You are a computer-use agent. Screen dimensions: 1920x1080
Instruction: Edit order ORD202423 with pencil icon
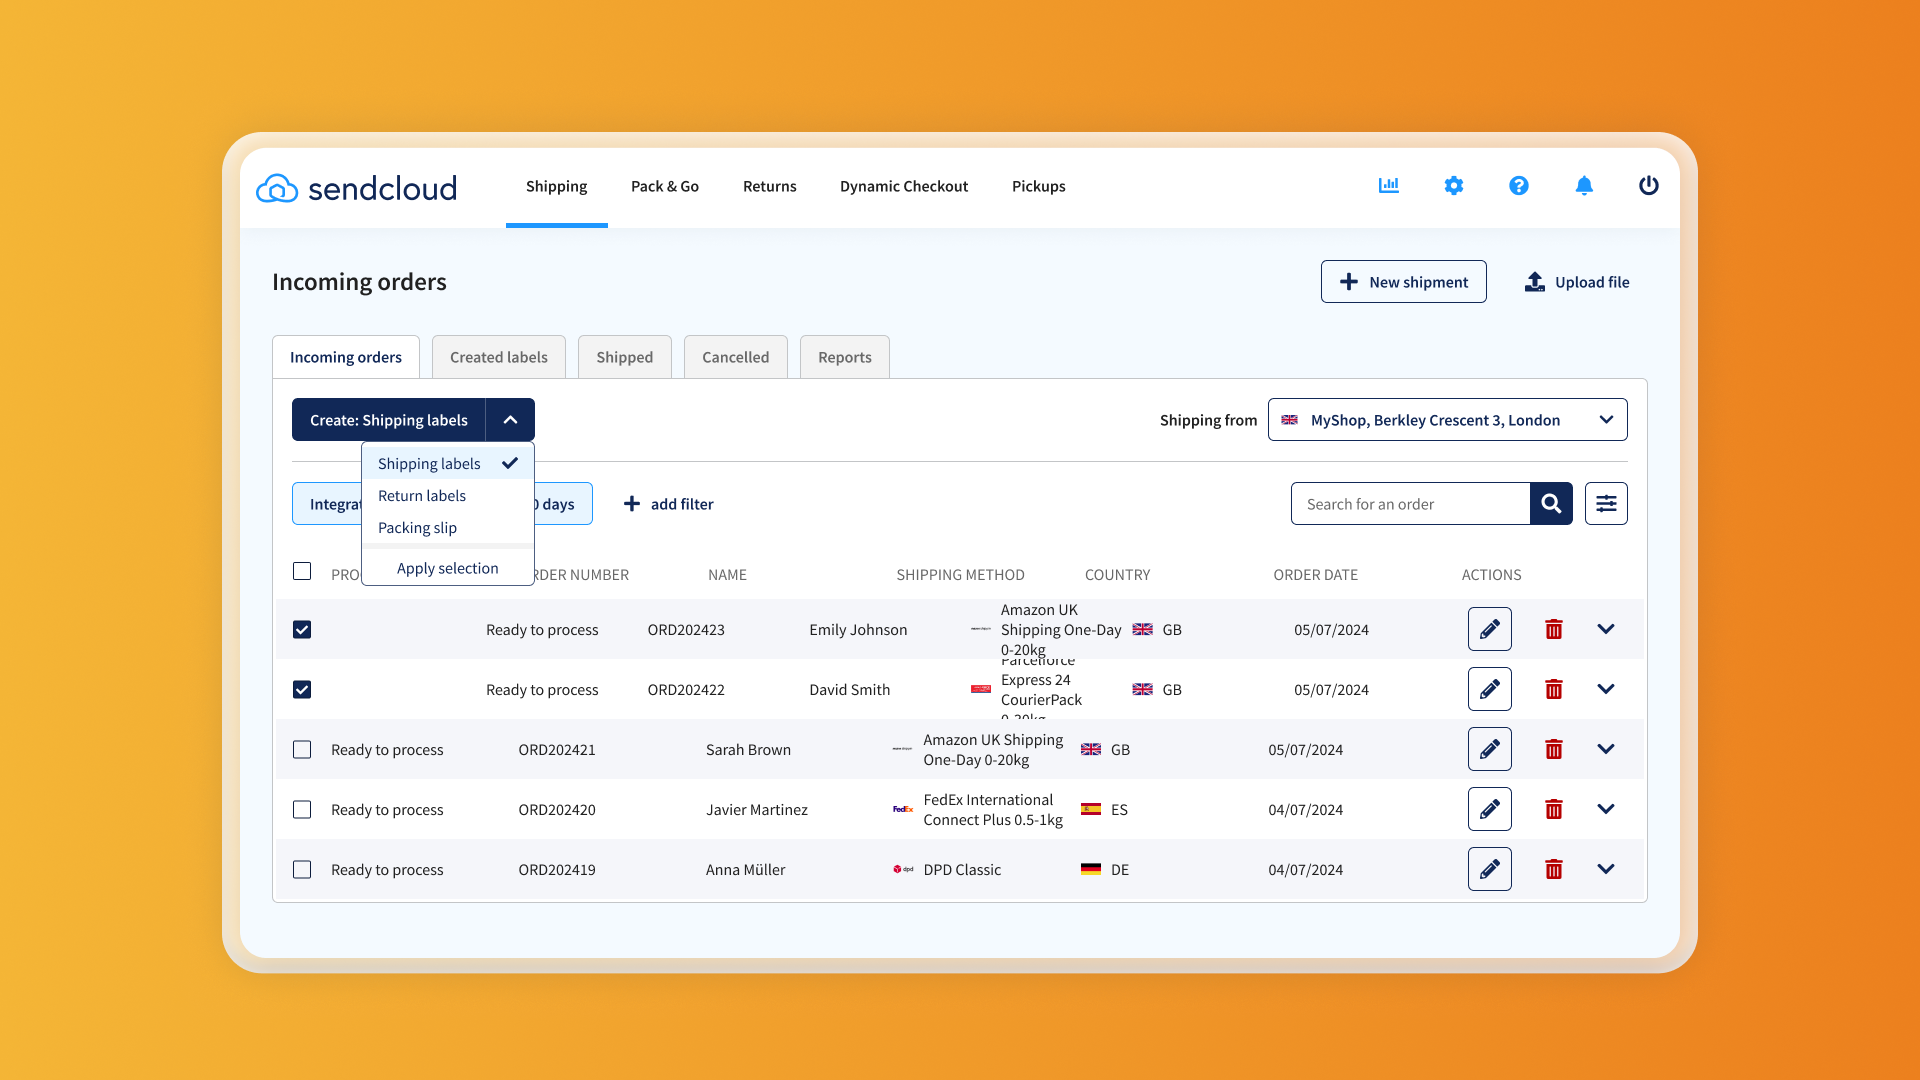(1490, 629)
